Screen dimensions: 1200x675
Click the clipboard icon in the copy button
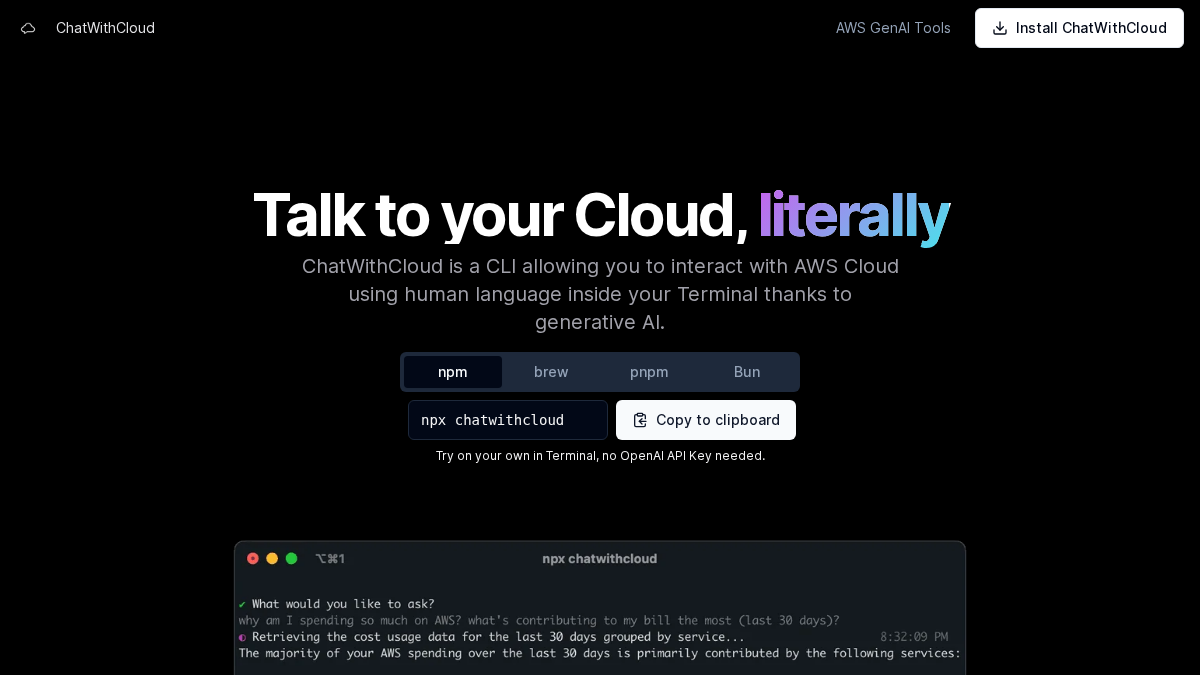[640, 420]
